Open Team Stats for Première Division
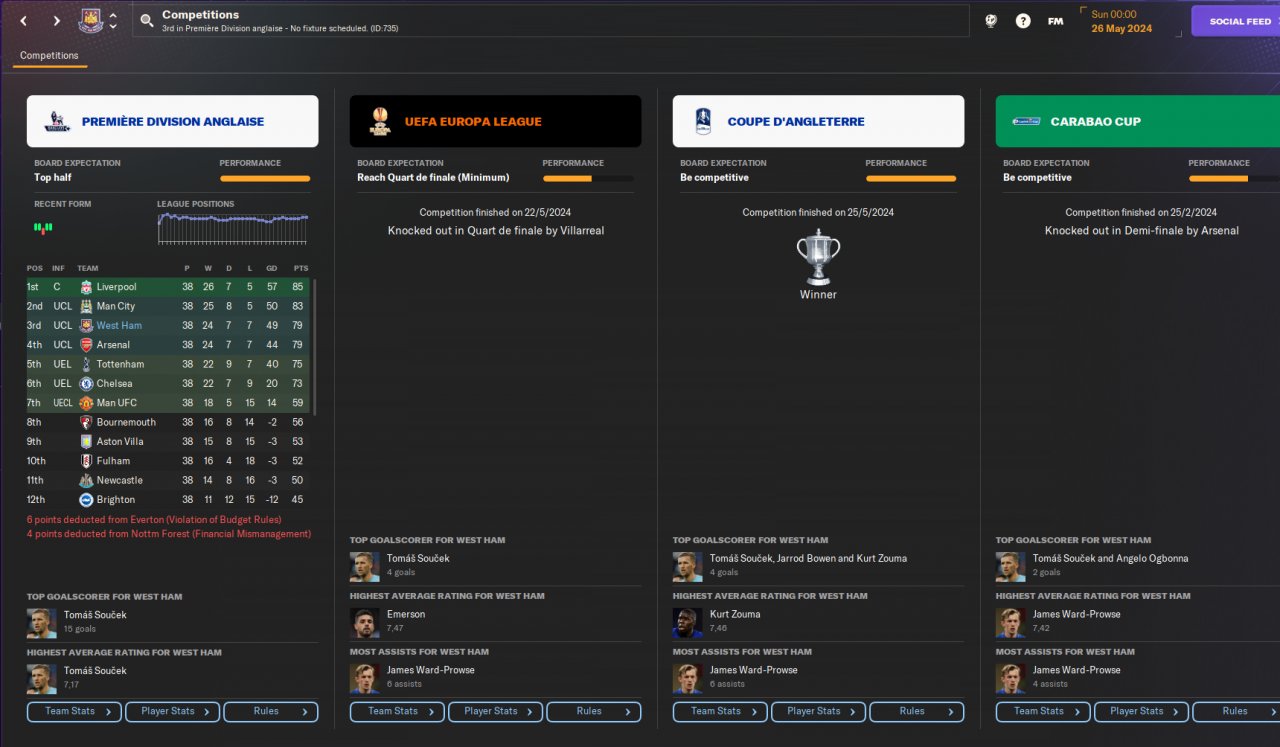This screenshot has width=1280, height=747. 74,711
